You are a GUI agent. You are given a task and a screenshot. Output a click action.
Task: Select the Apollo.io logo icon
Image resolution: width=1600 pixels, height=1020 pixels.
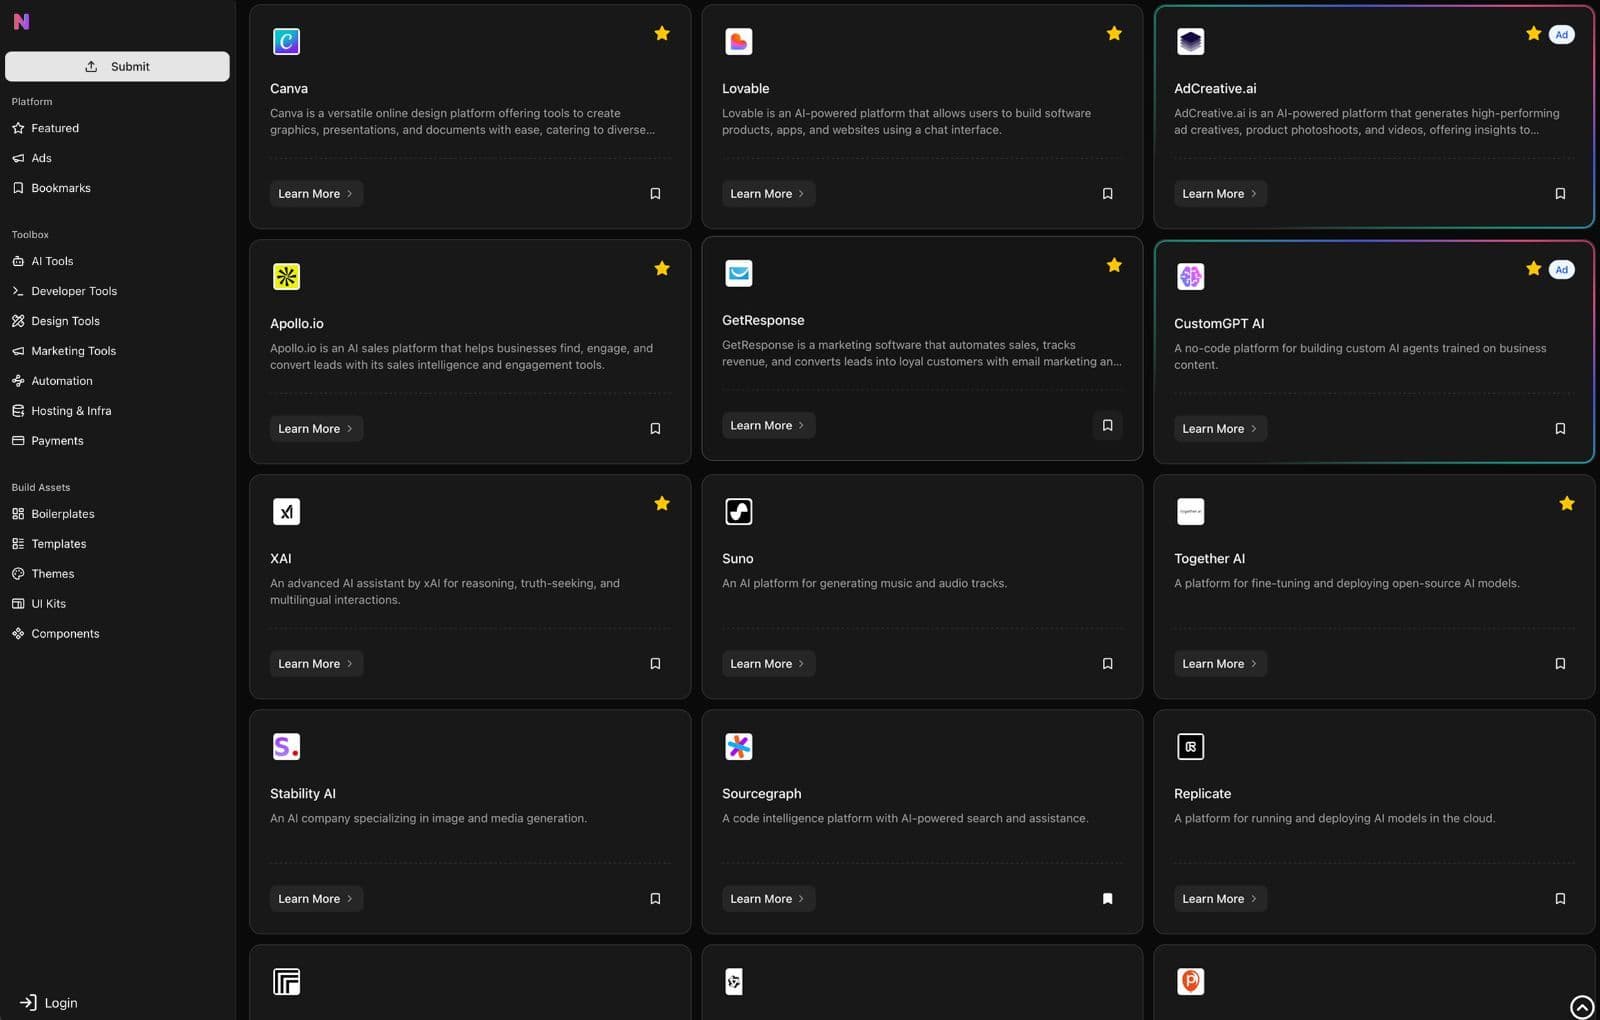tap(287, 276)
